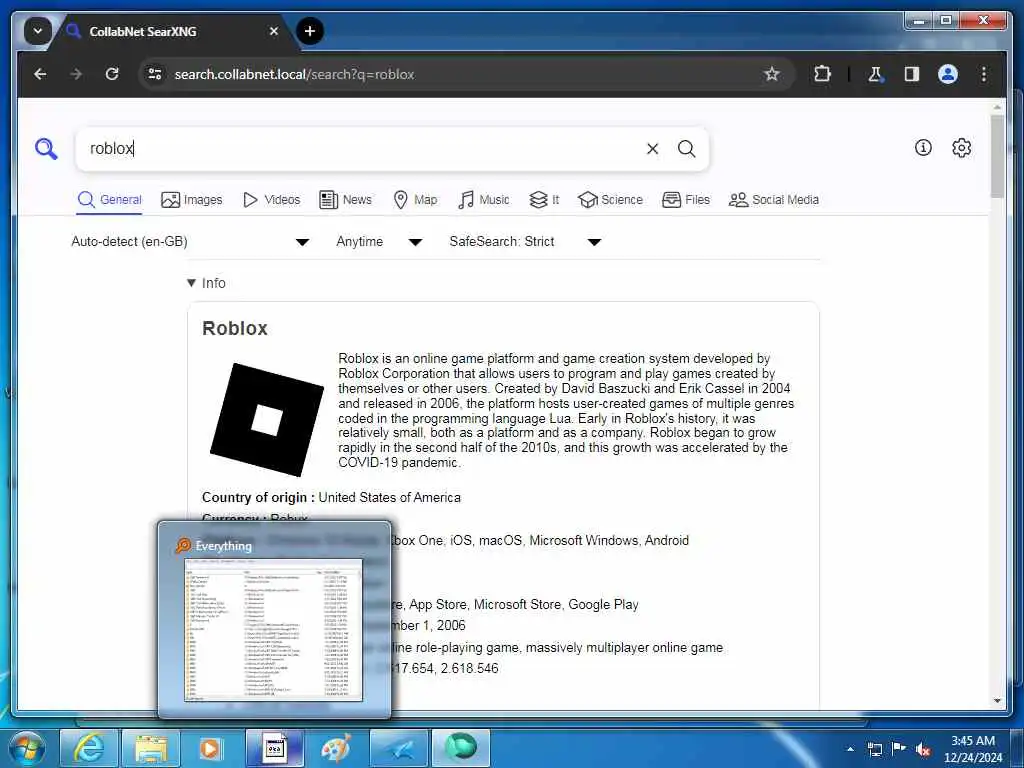
Task: Go back in browser history
Action: (40, 74)
